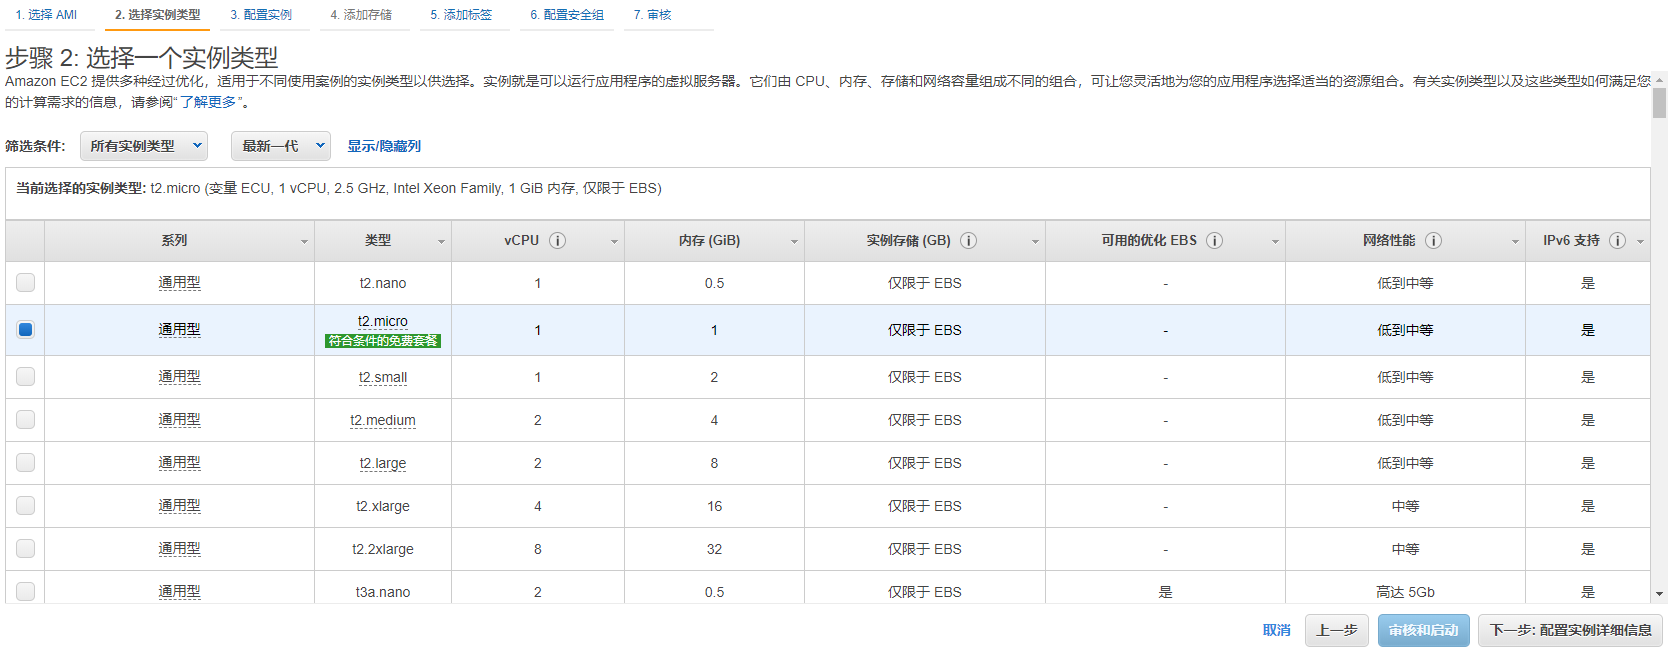Open the vCPU column sort arrow
Viewport: 1670px width, 663px height.
pyautogui.click(x=614, y=242)
